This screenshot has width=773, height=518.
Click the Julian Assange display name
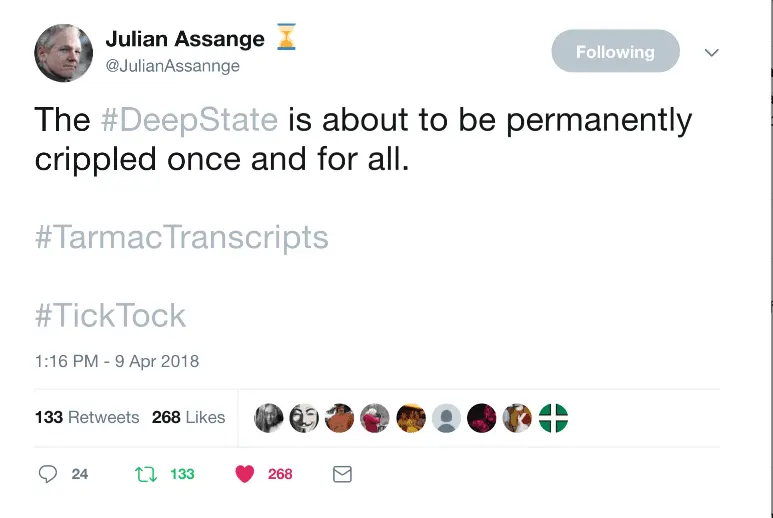(x=185, y=39)
